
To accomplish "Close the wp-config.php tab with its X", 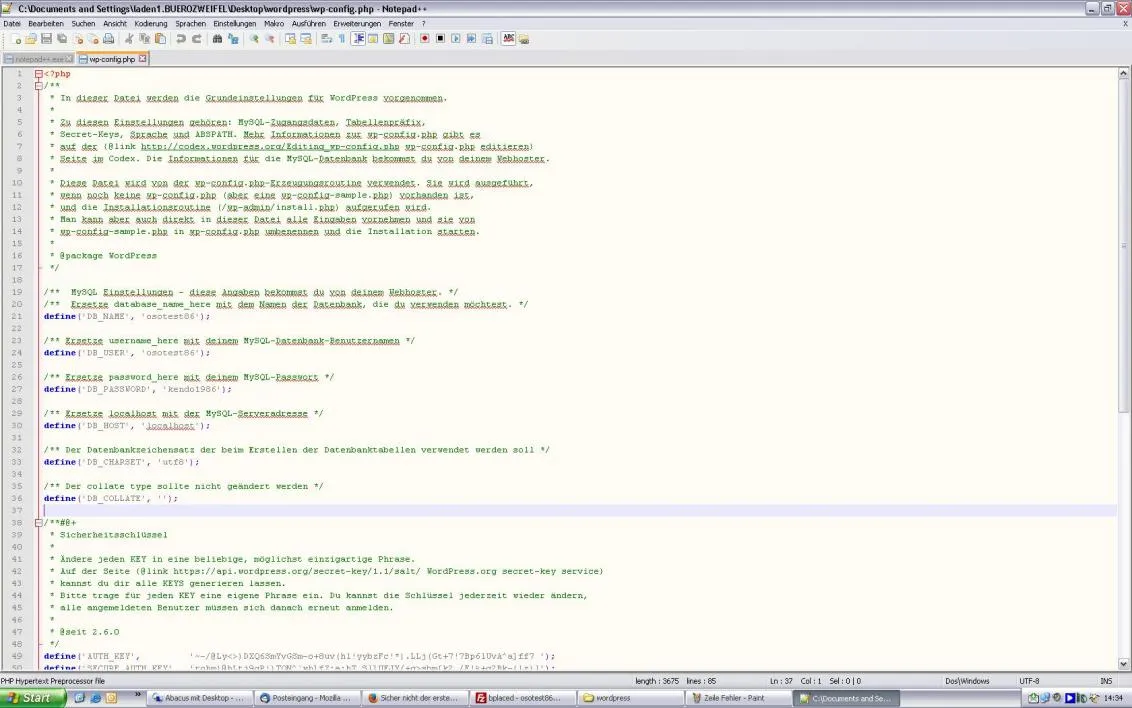I will pyautogui.click(x=142, y=58).
